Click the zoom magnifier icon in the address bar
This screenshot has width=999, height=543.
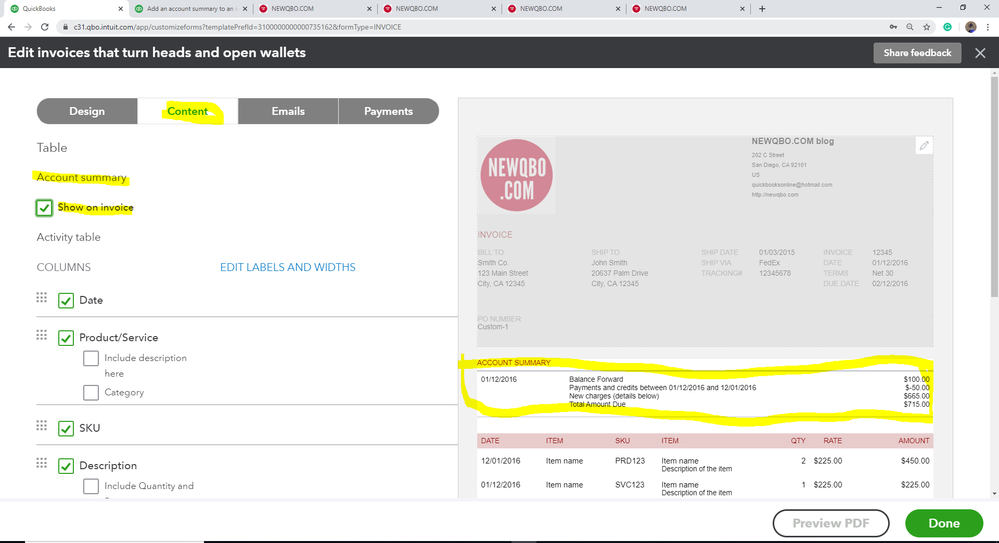(910, 27)
